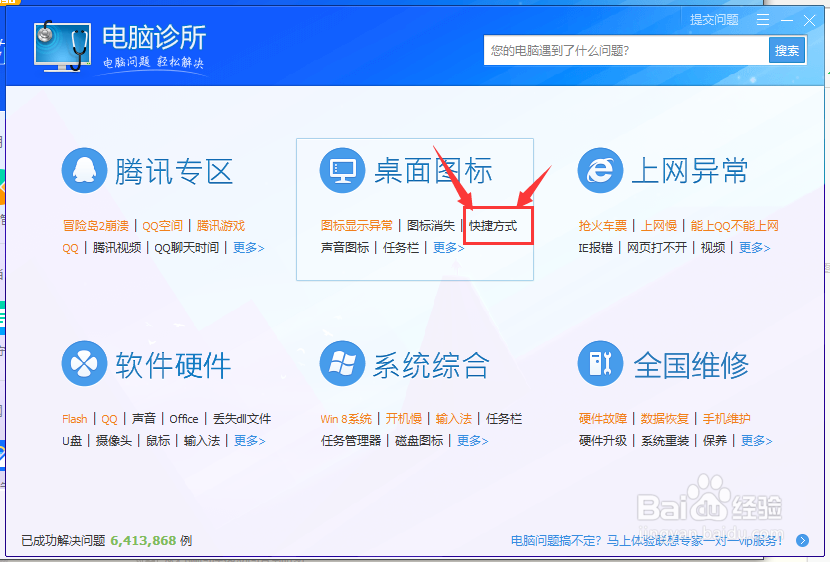The height and width of the screenshot is (562, 830).
Task: Expand 更多> in 软件硬件 section
Action: pyautogui.click(x=250, y=441)
